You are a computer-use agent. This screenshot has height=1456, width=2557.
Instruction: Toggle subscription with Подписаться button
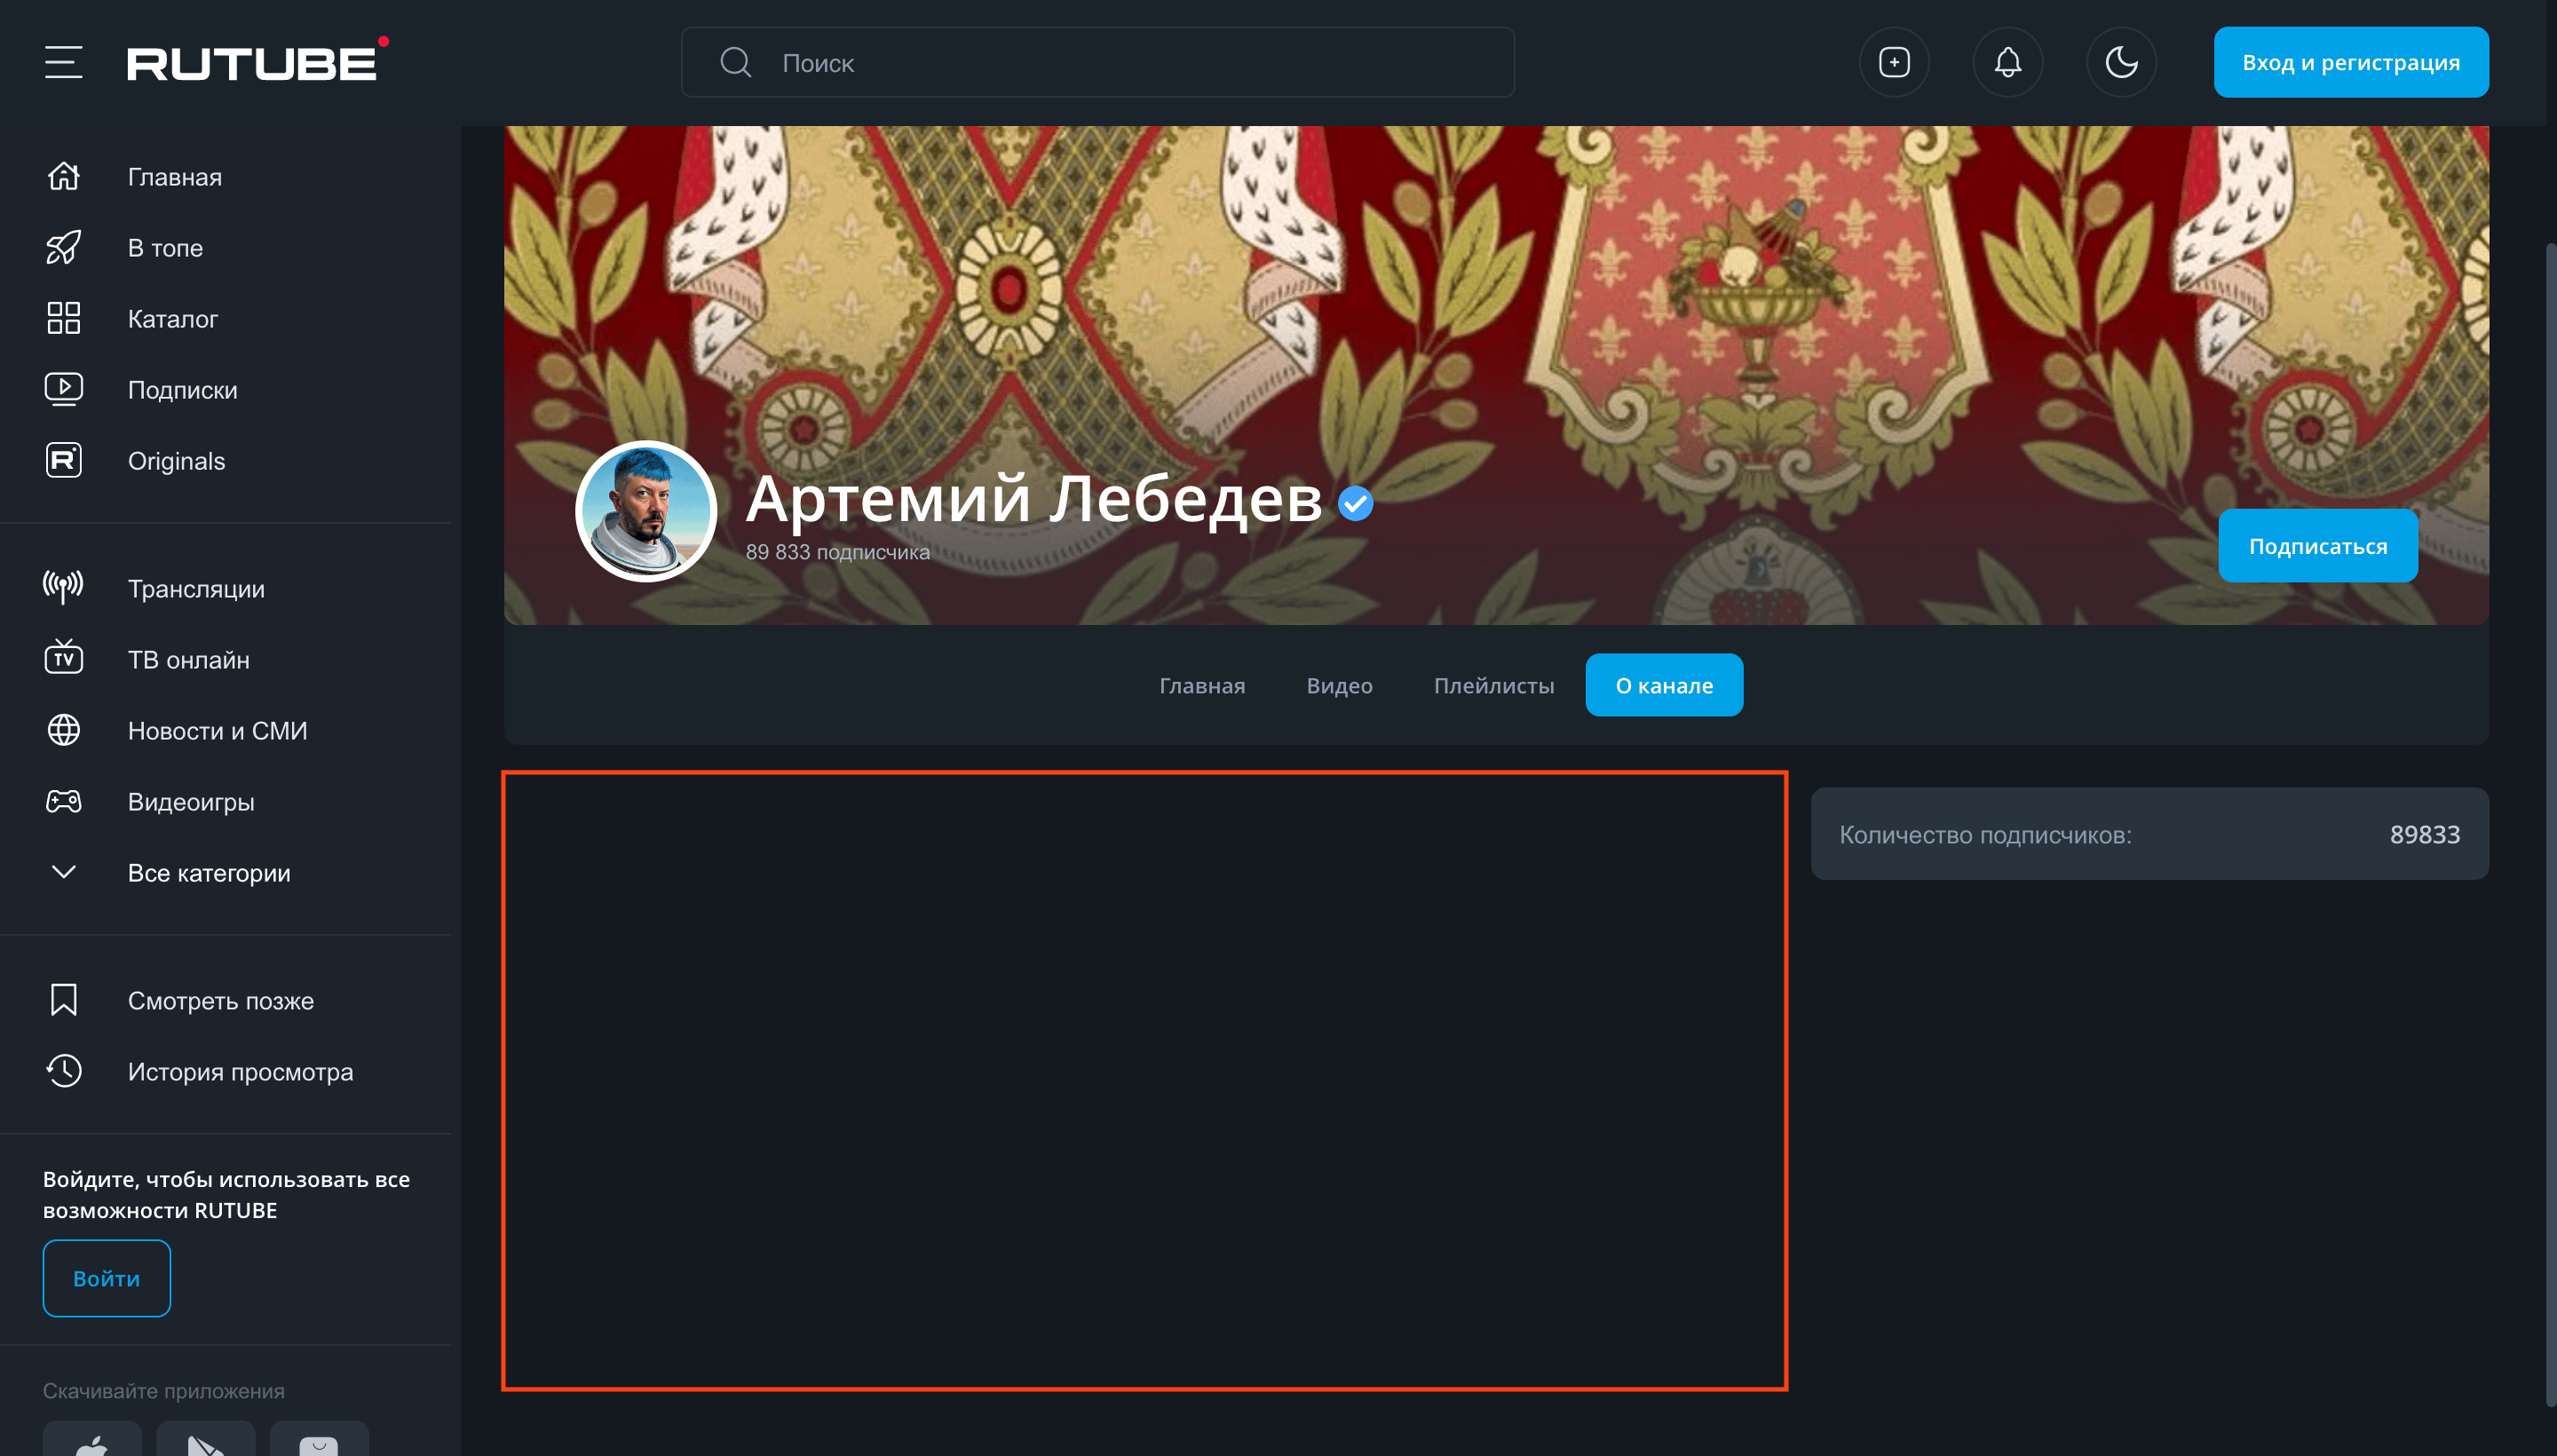pyautogui.click(x=2318, y=545)
